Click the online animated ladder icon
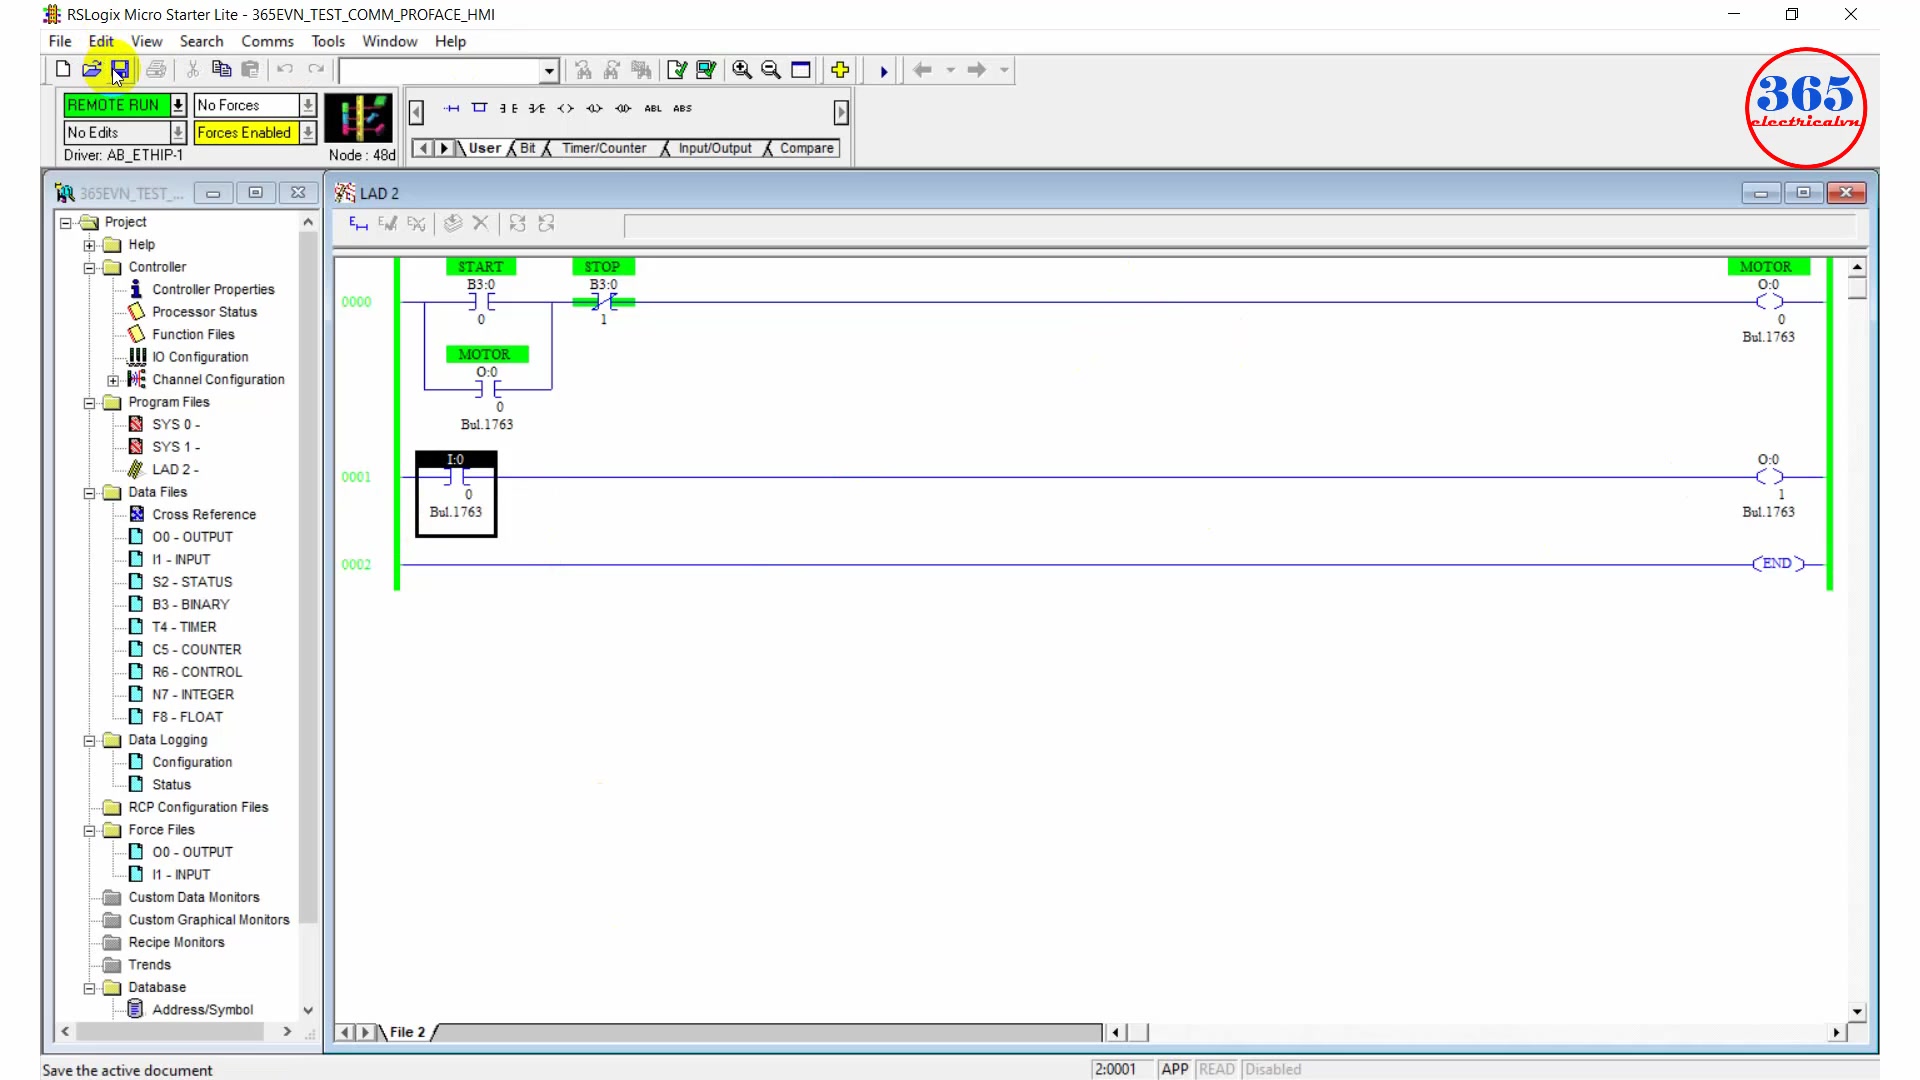This screenshot has width=1920, height=1080. [360, 119]
